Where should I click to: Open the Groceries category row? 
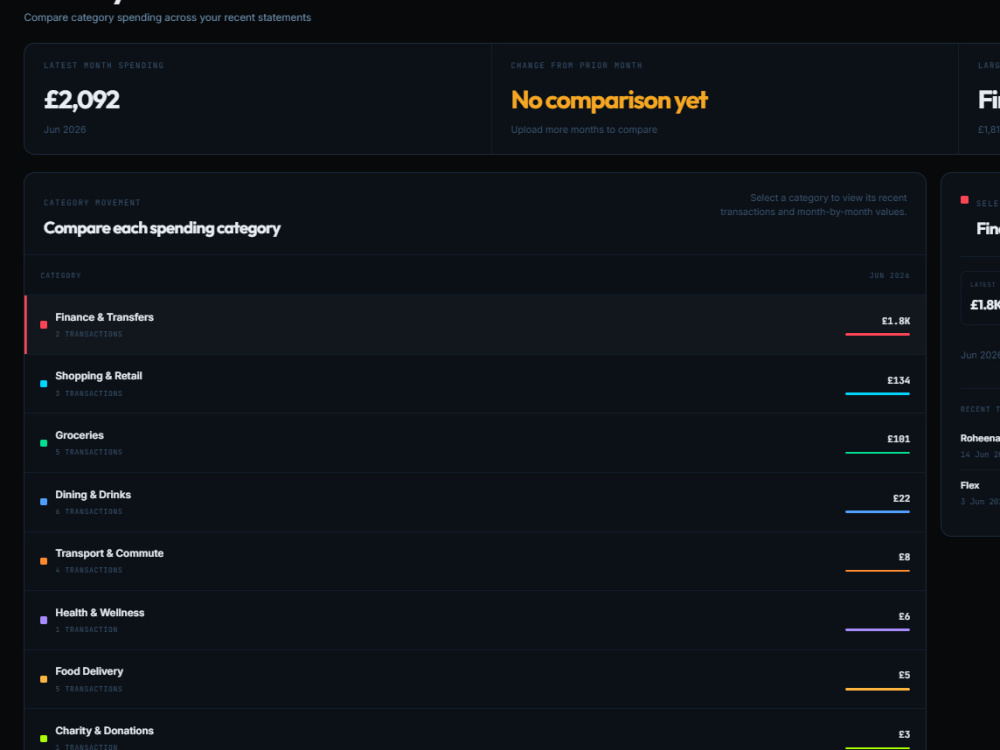click(x=475, y=443)
